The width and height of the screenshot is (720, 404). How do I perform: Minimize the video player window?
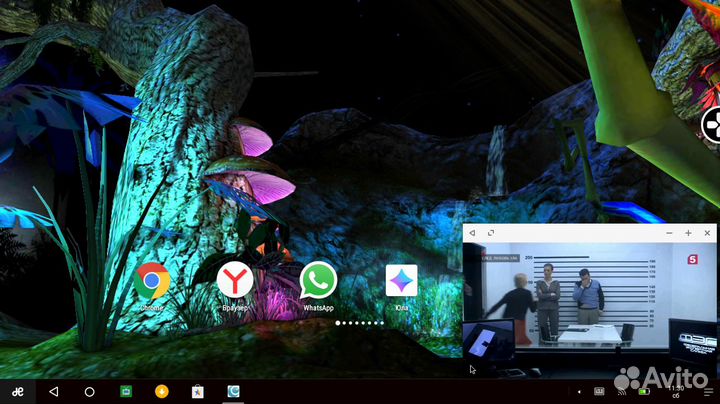(x=669, y=233)
